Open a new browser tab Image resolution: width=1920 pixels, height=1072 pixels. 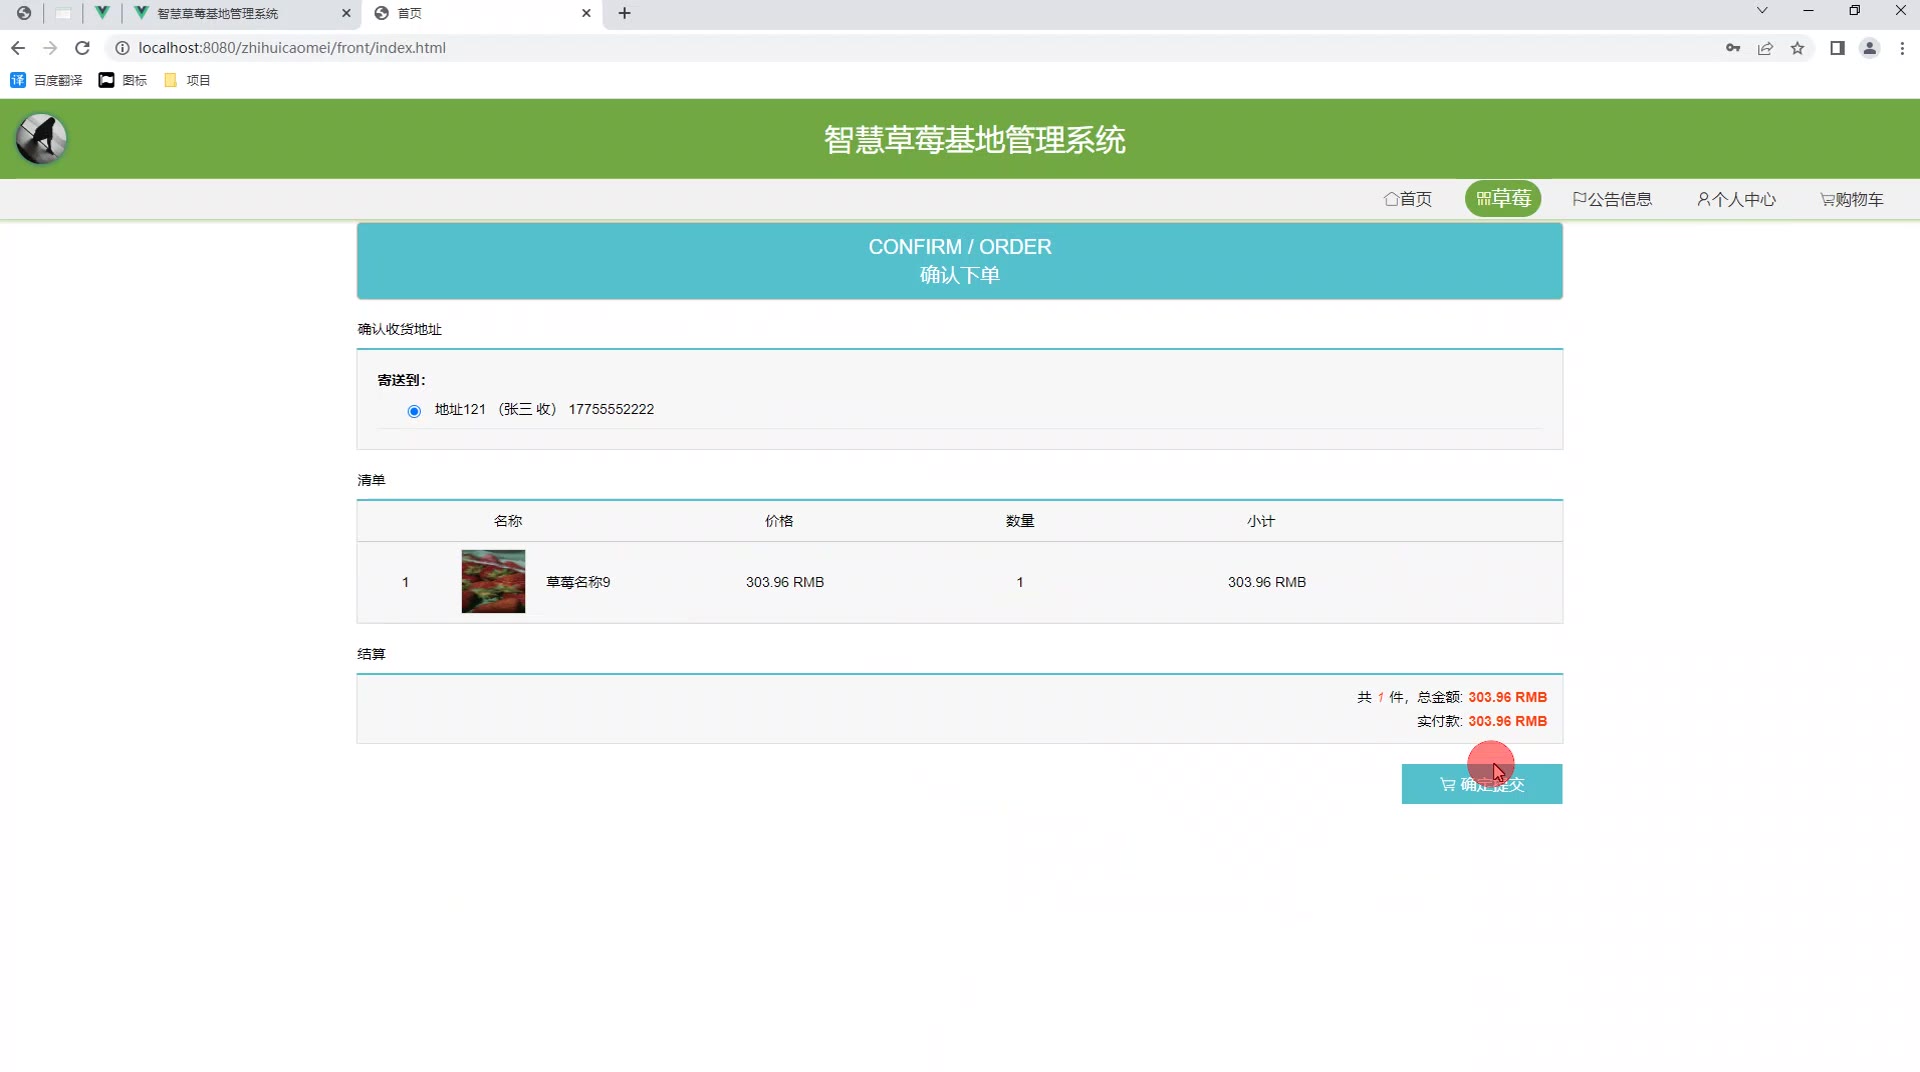(624, 13)
